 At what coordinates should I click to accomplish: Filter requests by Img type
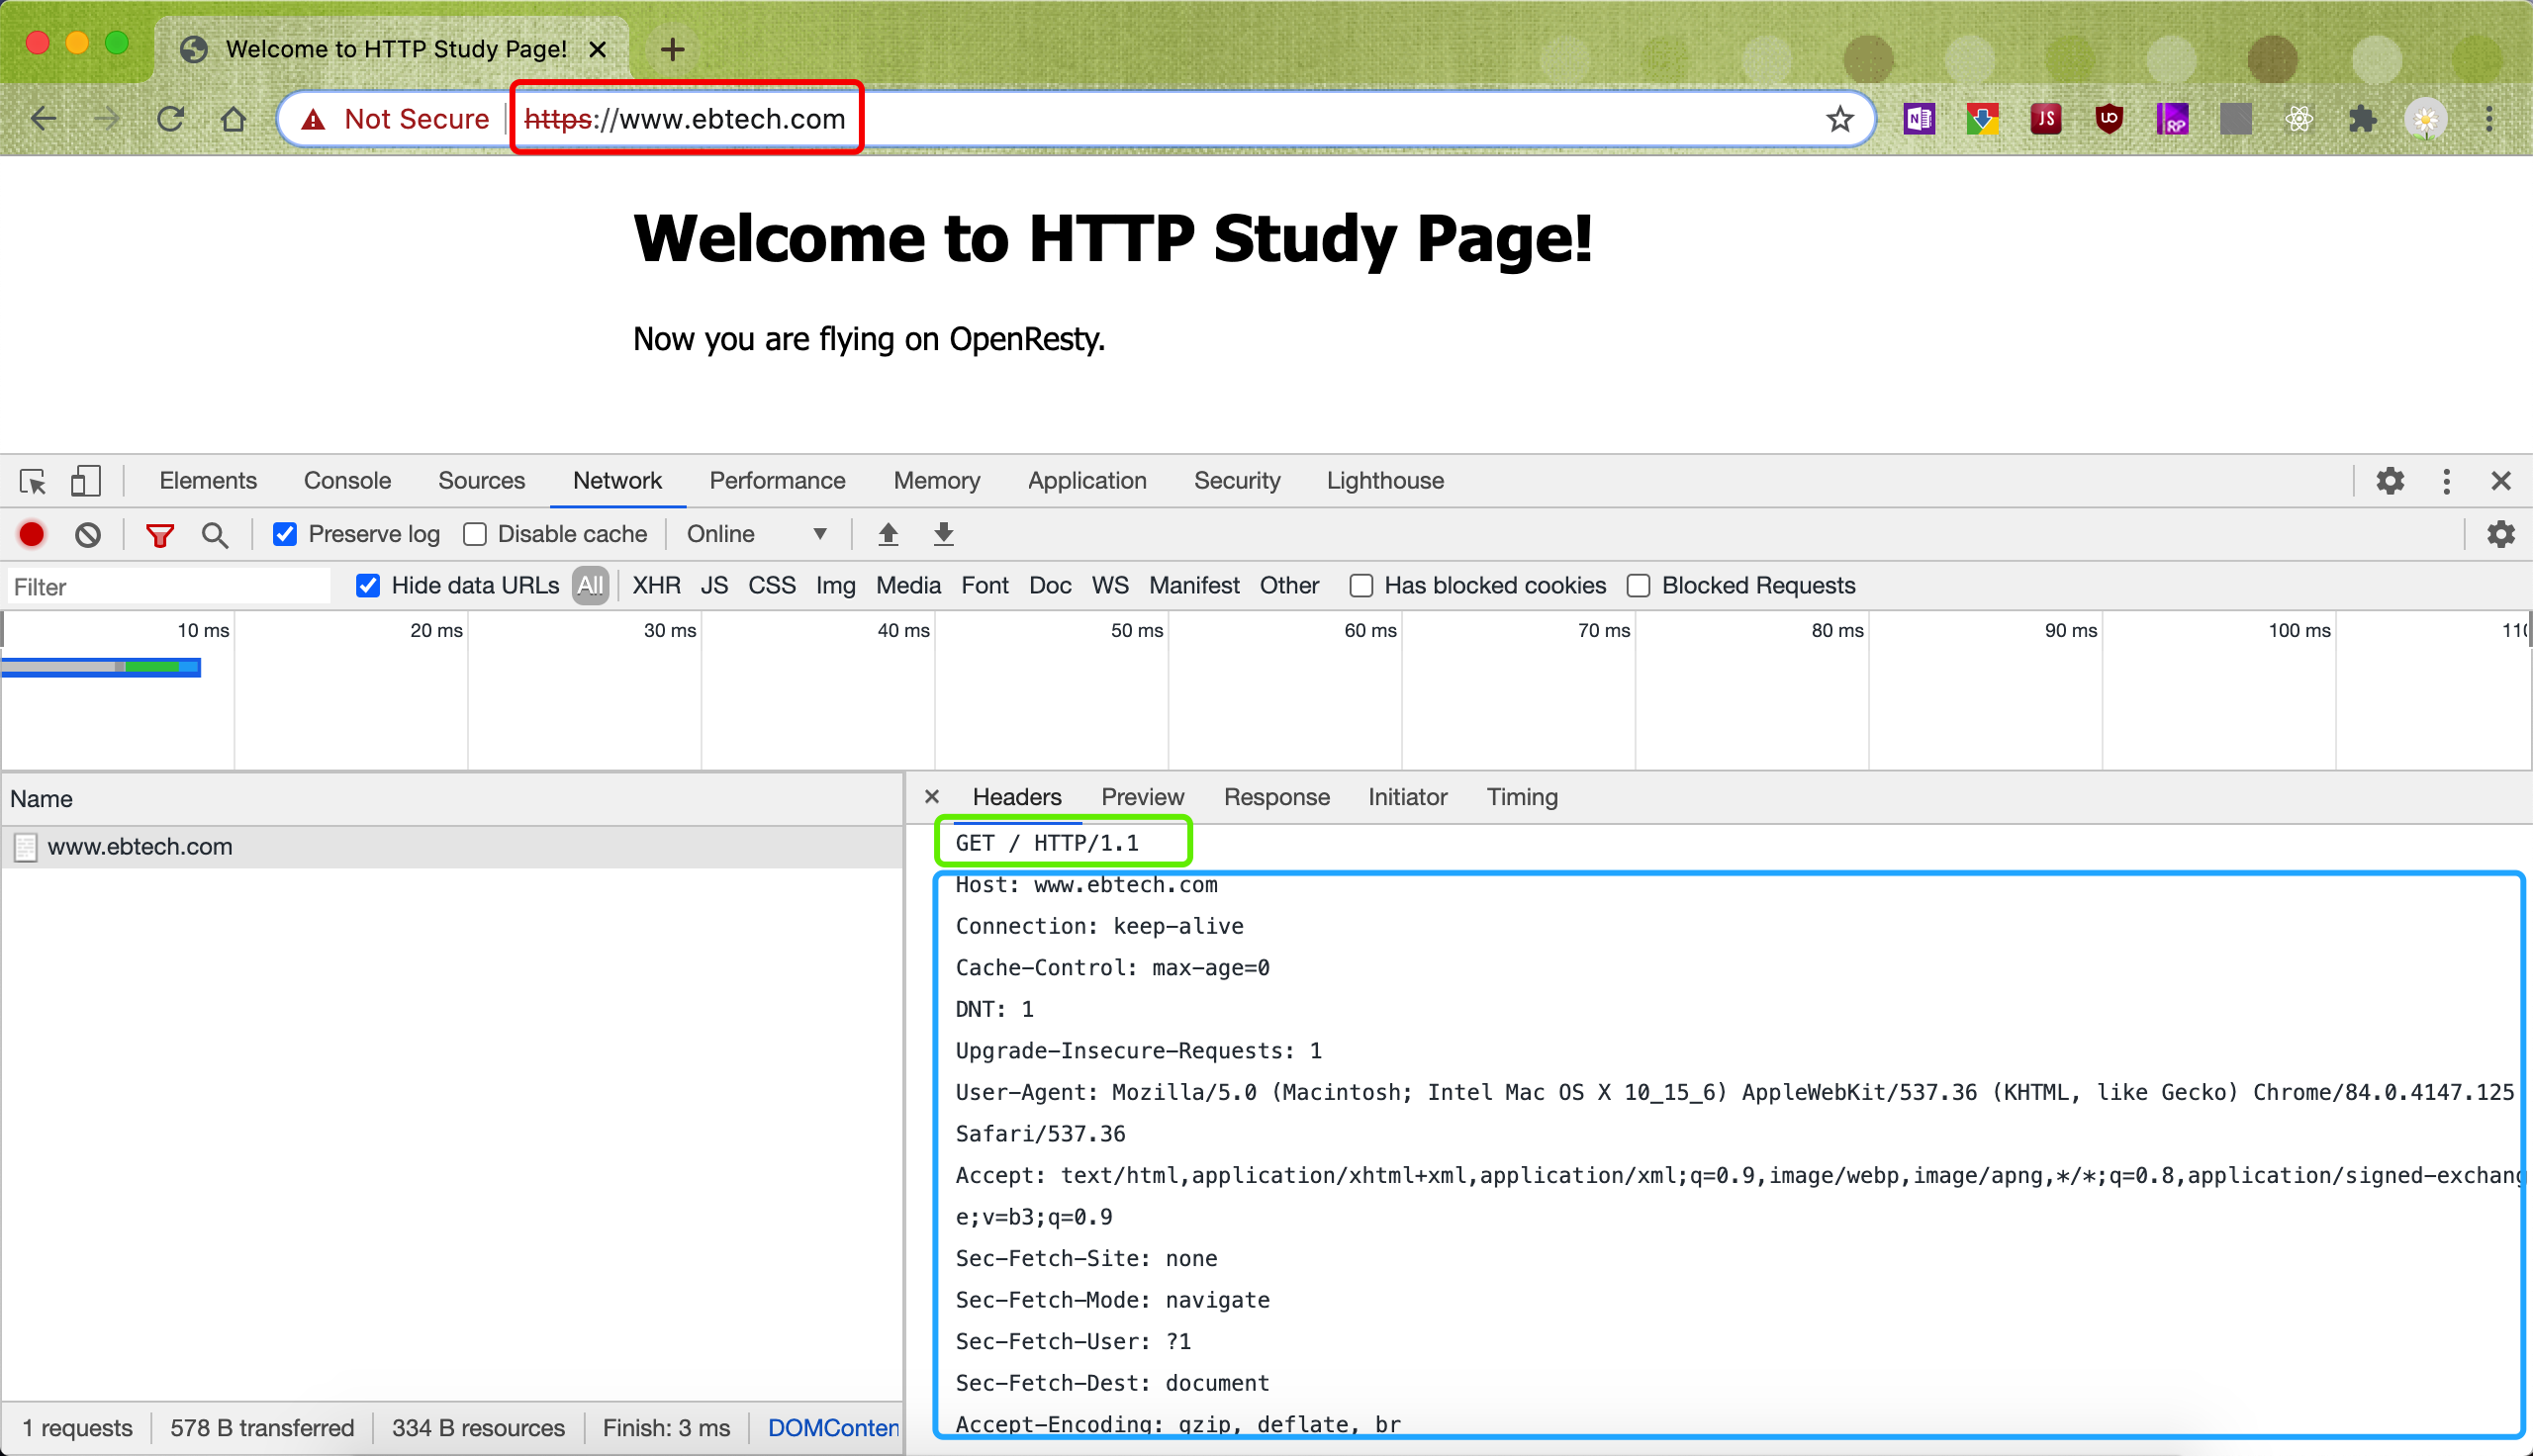pos(835,586)
